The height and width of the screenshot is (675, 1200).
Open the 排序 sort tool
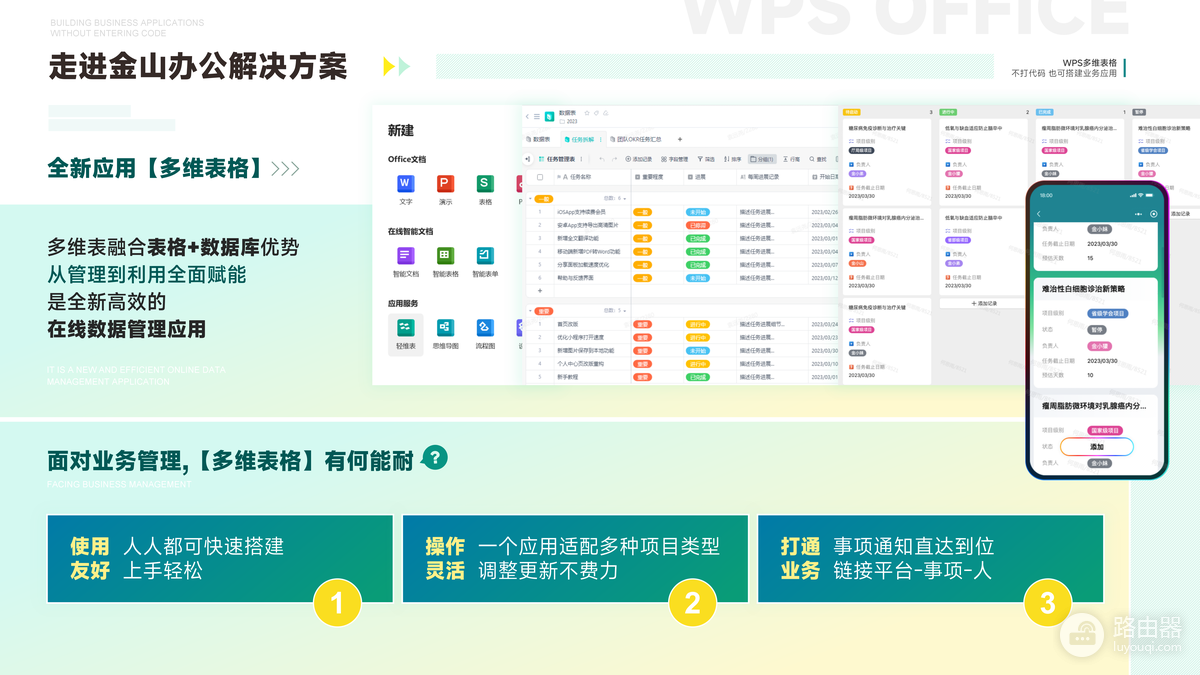[732, 159]
